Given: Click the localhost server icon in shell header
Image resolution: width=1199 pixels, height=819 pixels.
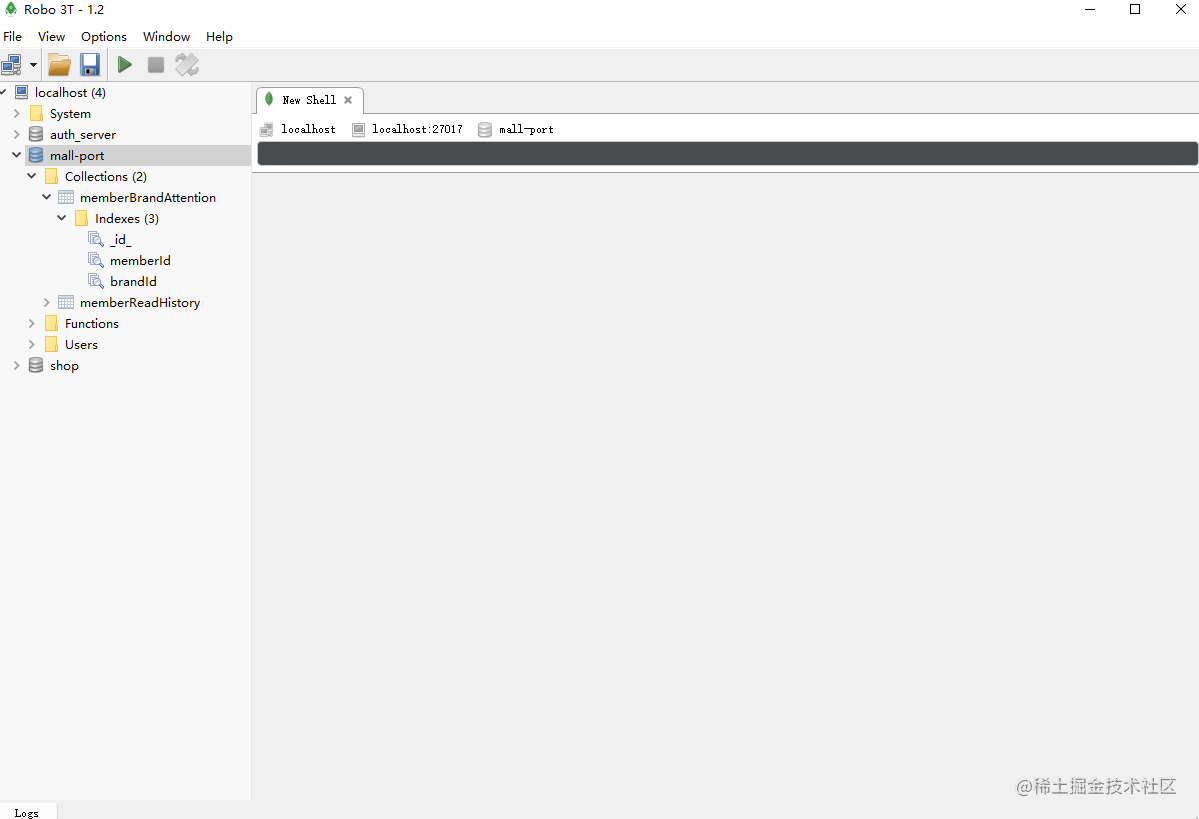Looking at the screenshot, I should 266,129.
